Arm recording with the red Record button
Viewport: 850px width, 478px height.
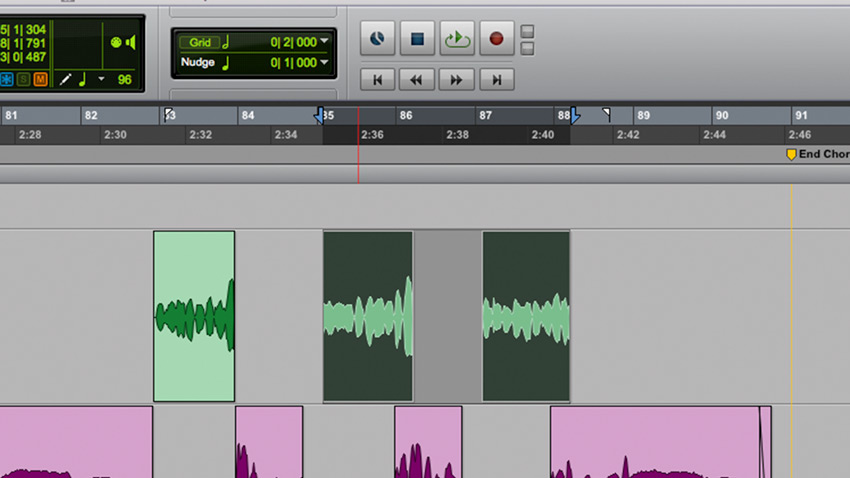click(497, 38)
